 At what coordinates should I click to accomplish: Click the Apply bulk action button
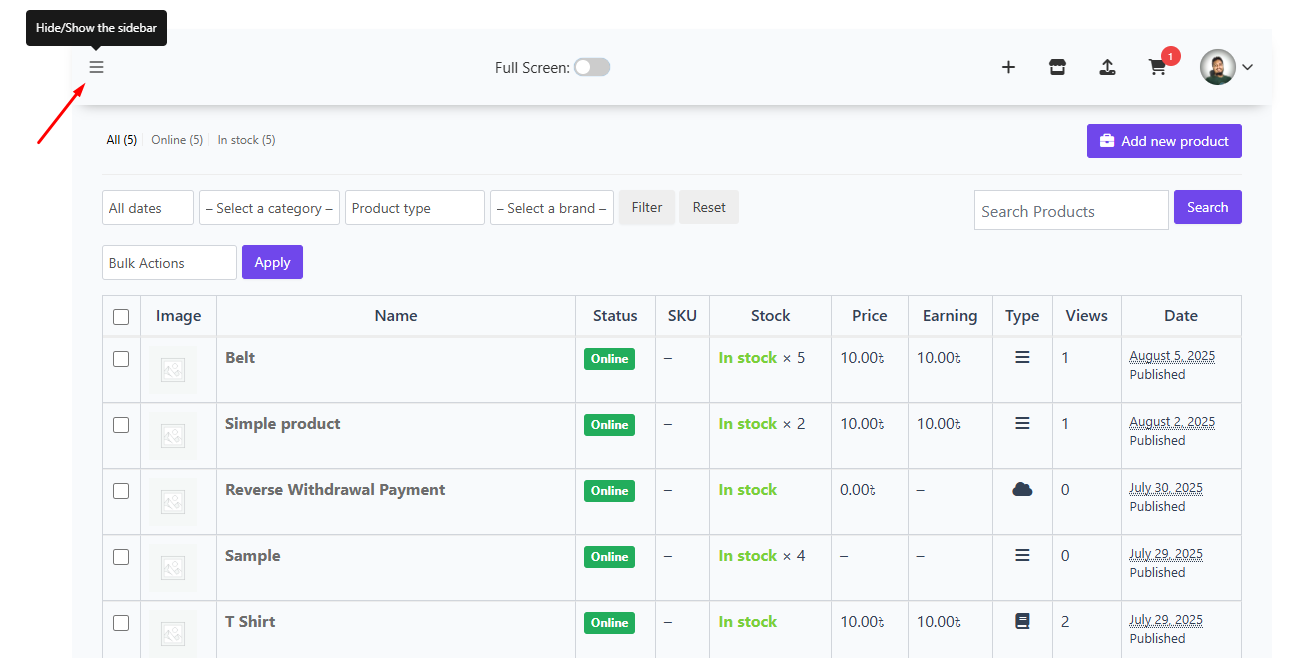pyautogui.click(x=272, y=262)
